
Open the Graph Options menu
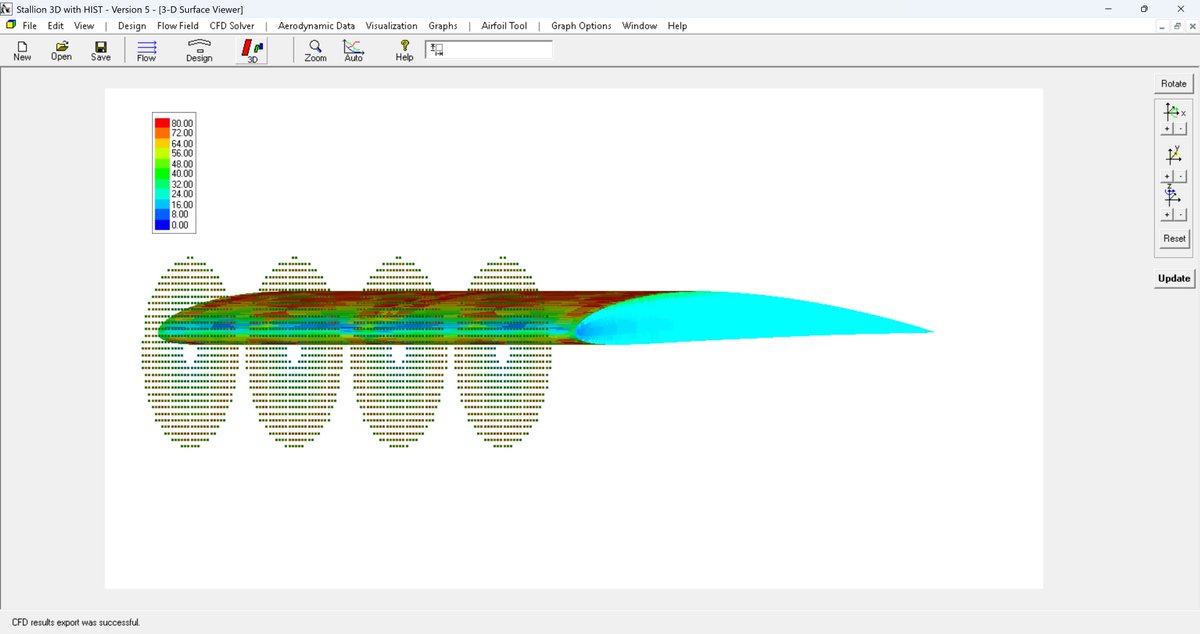pos(581,26)
